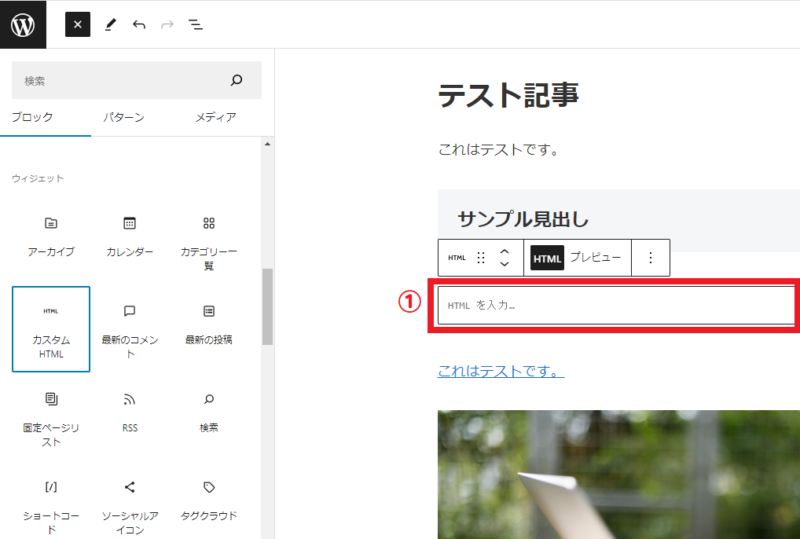This screenshot has height=539, width=800.
Task: Switch to the メディア tab
Action: (215, 117)
